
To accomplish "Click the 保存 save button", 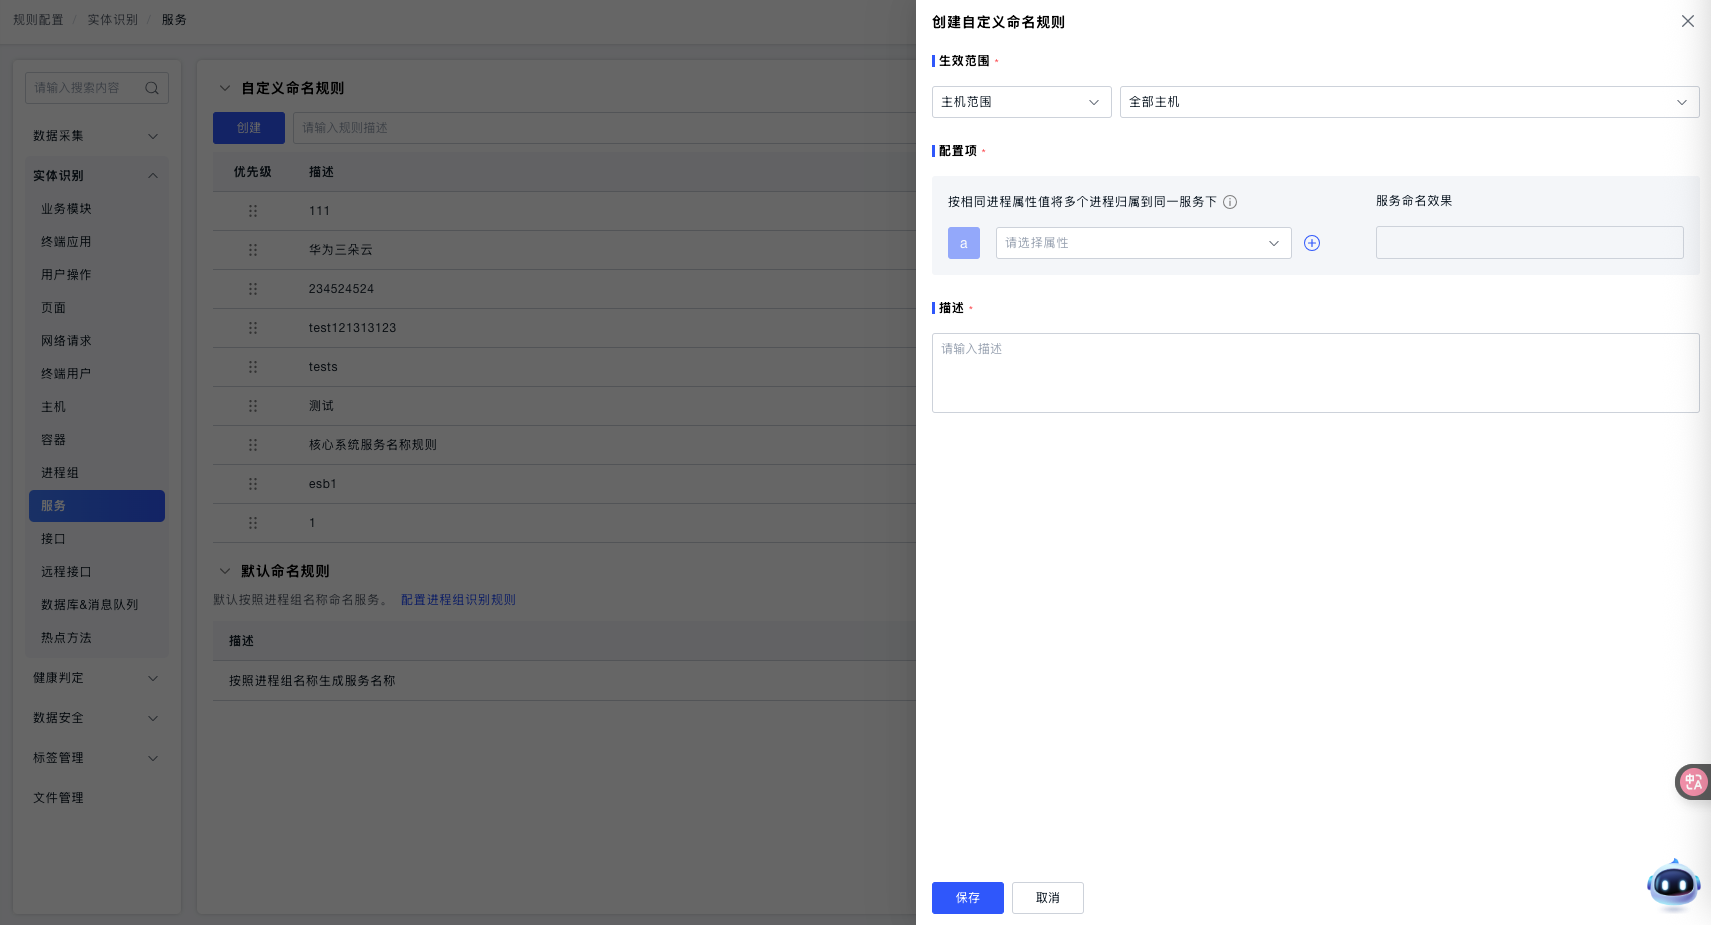I will click(967, 898).
